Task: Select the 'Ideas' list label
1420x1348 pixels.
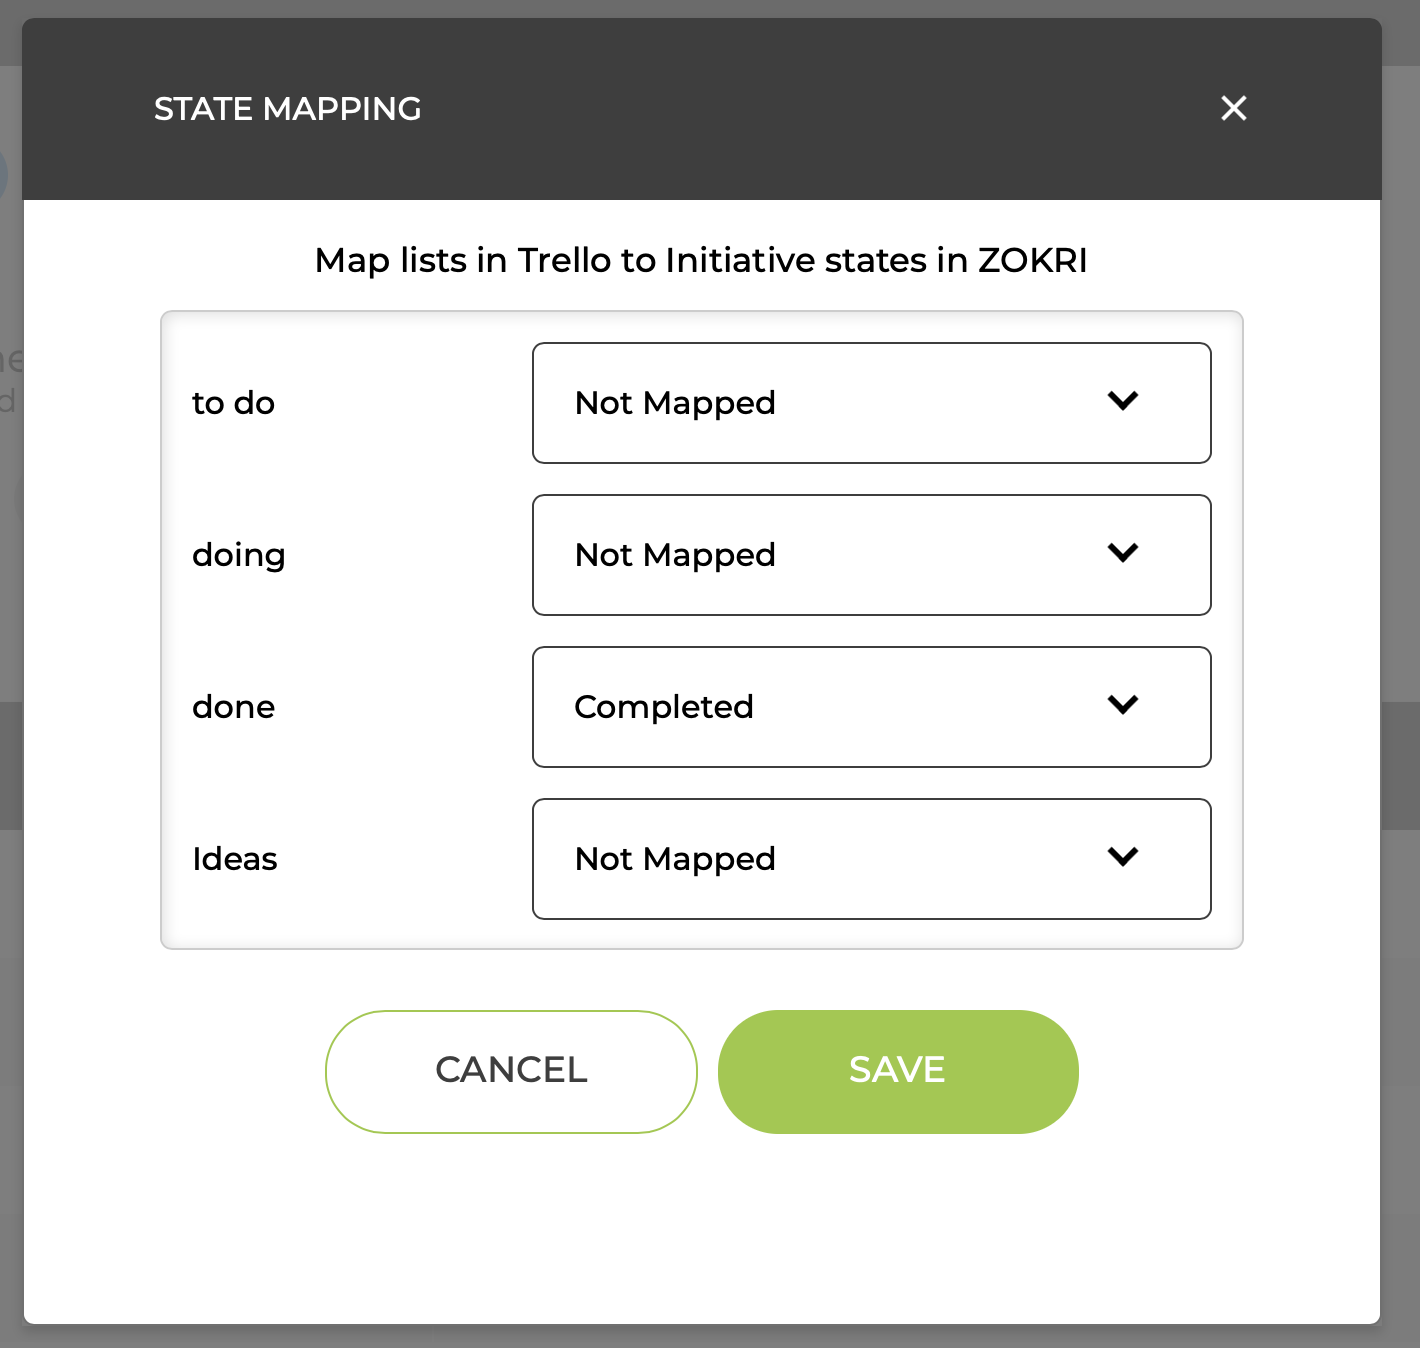Action: coord(234,858)
